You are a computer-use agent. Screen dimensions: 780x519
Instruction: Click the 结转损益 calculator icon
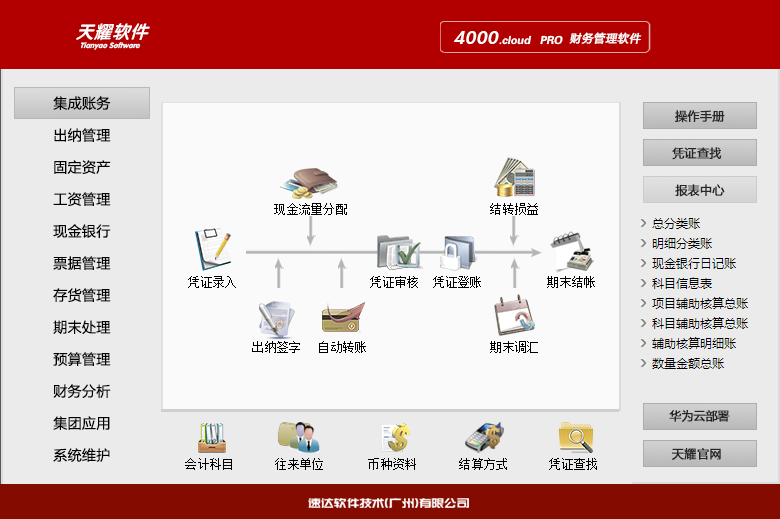[514, 177]
